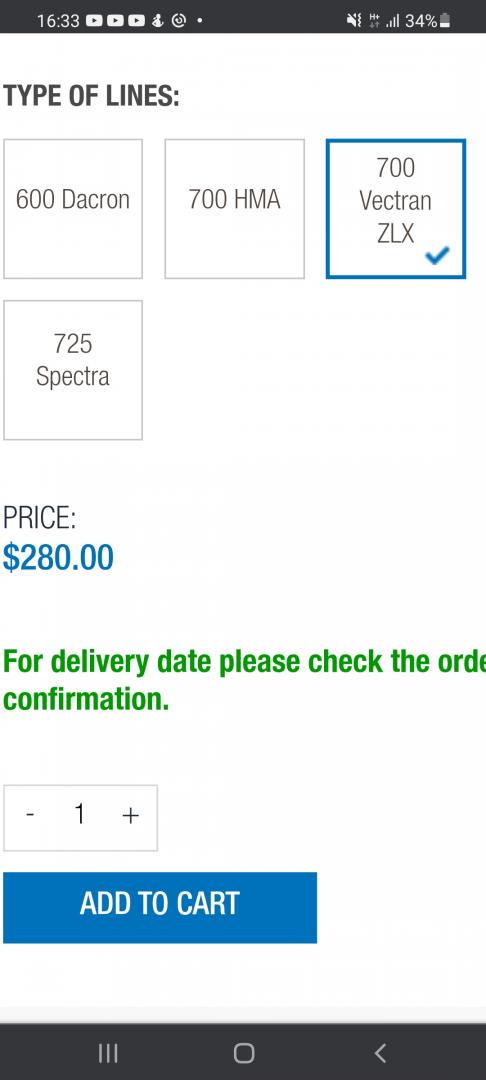Image resolution: width=486 pixels, height=1080 pixels.
Task: Add the item to cart
Action: (160, 907)
